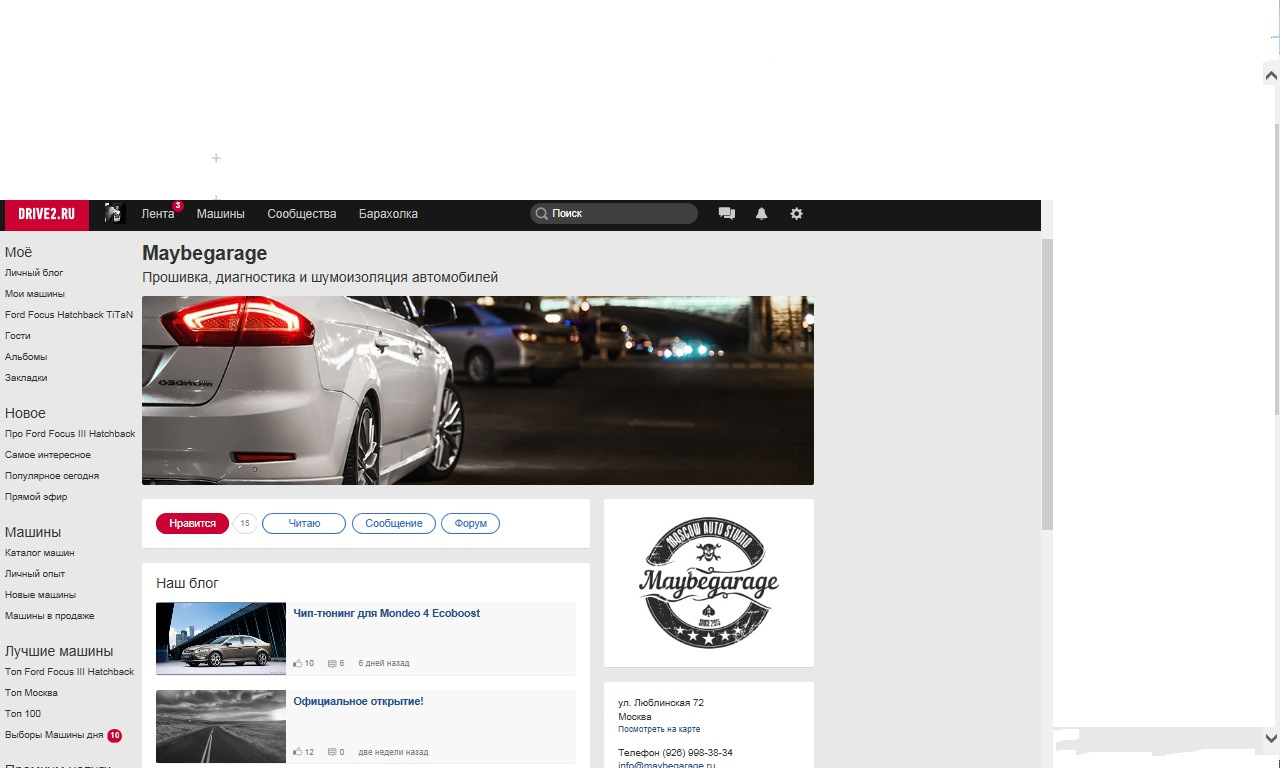Open user avatar in top navigation bar
1280x768 pixels.
(x=113, y=213)
